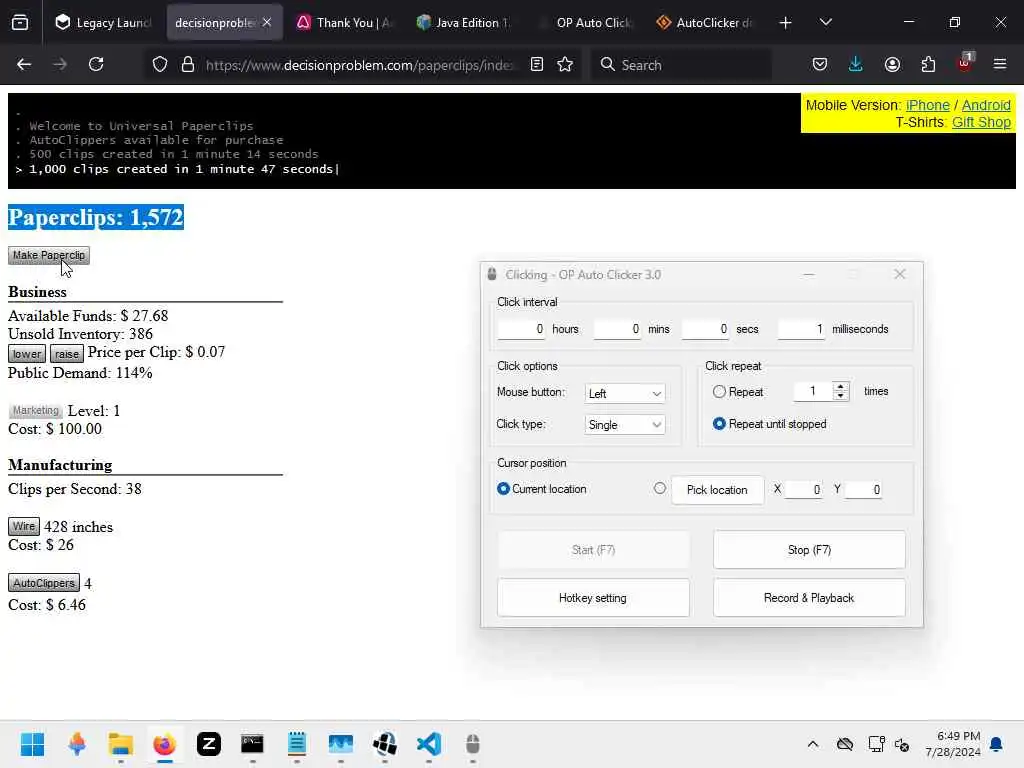Select Repeat until stopped radio button
1024x768 pixels.
pos(719,424)
